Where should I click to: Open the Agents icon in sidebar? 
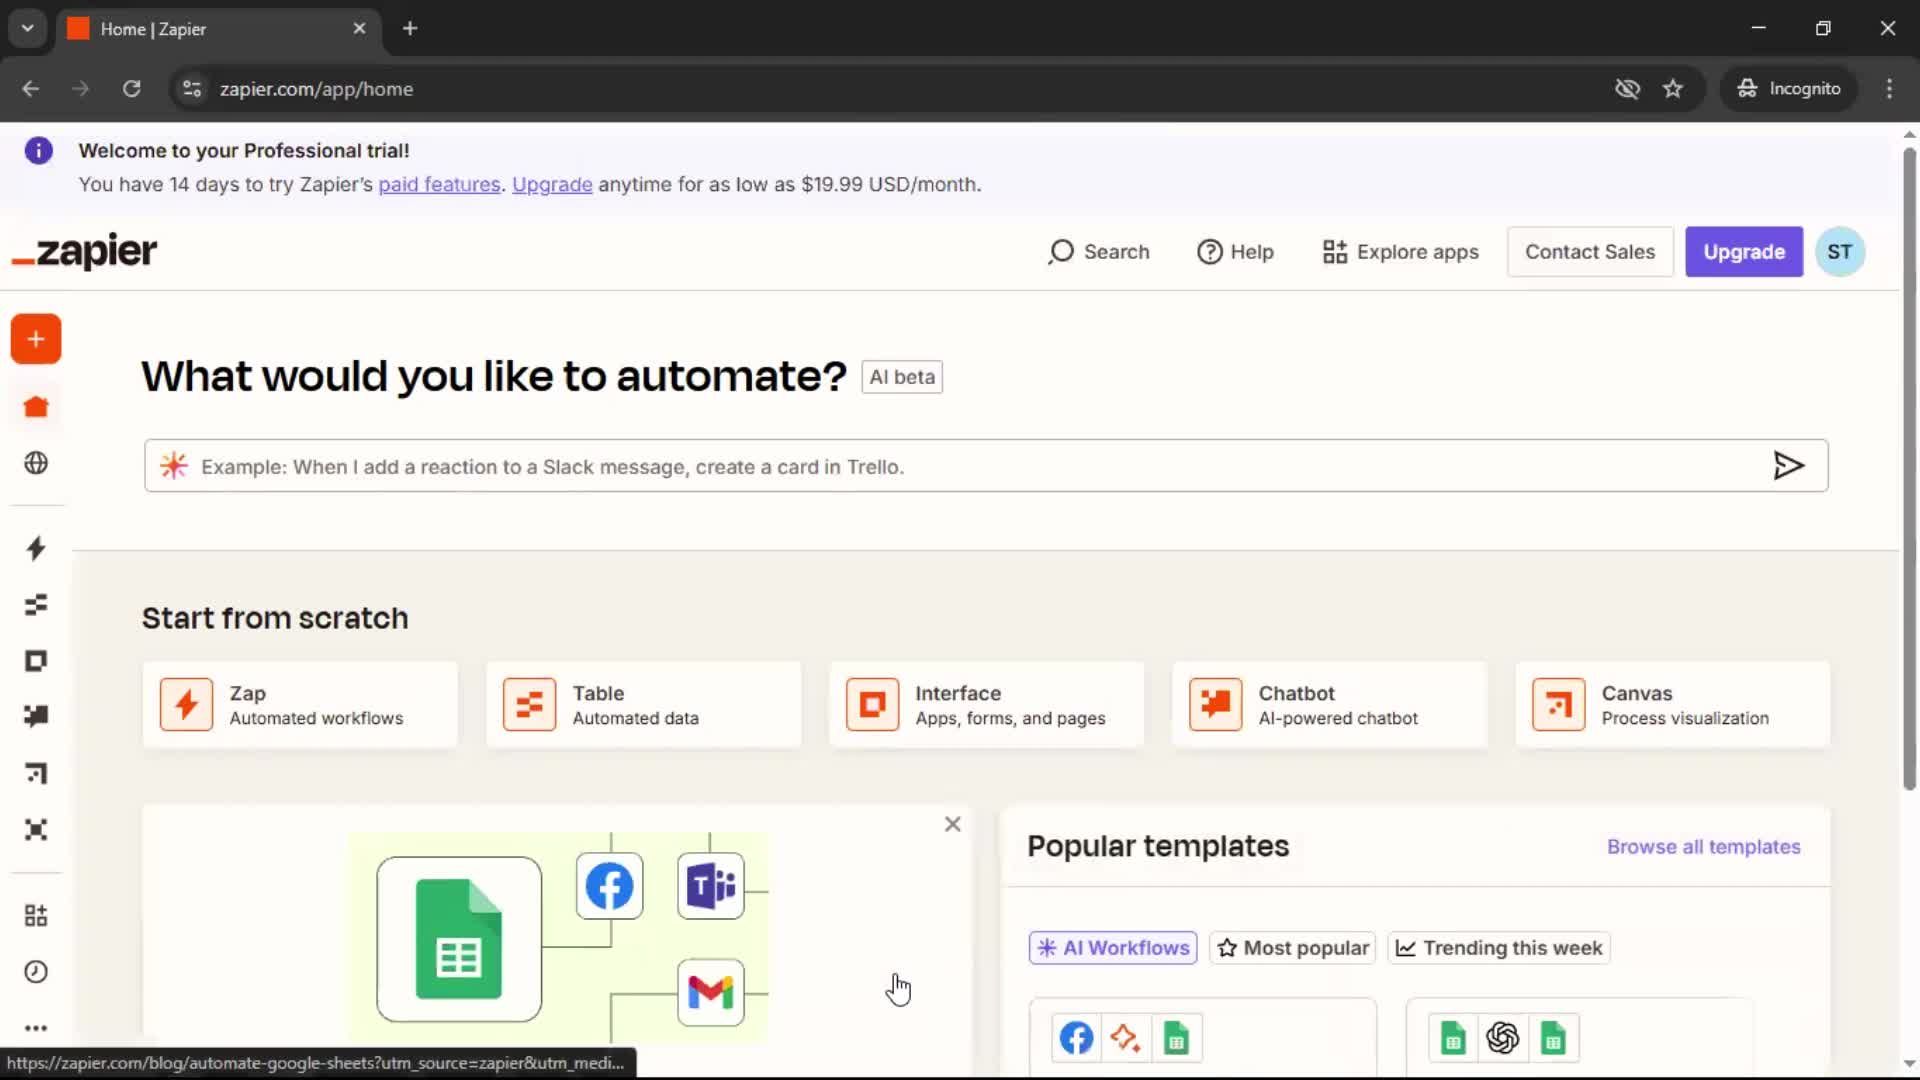coord(36,829)
